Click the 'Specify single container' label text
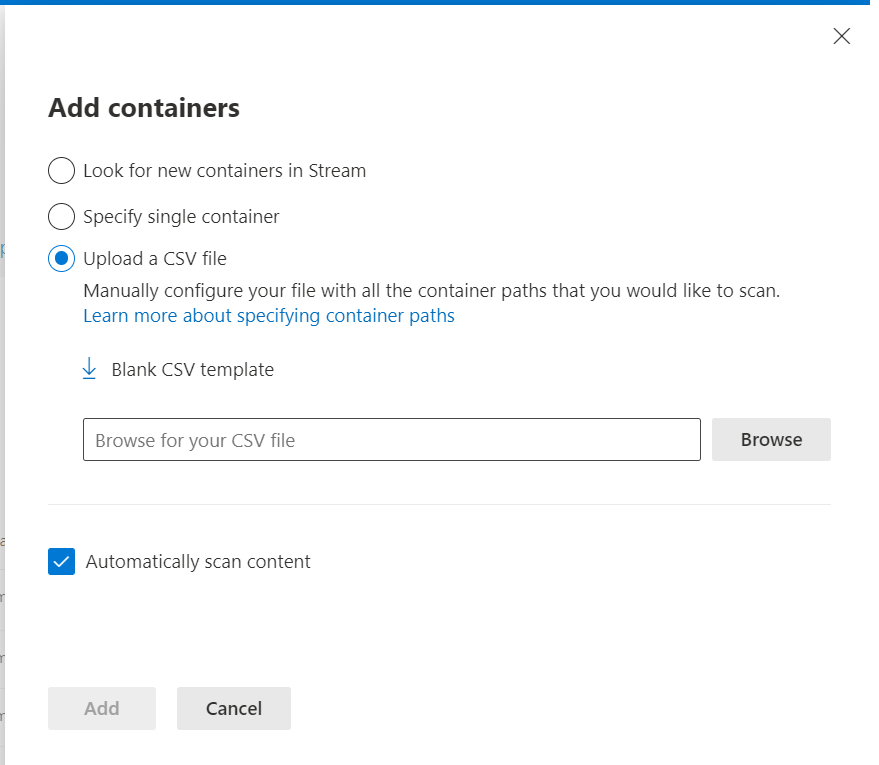This screenshot has width=879, height=765. coord(181,216)
